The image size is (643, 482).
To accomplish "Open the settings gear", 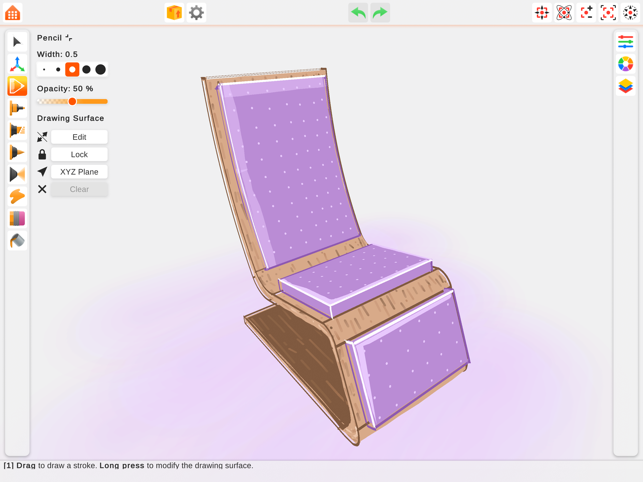I will pyautogui.click(x=196, y=13).
